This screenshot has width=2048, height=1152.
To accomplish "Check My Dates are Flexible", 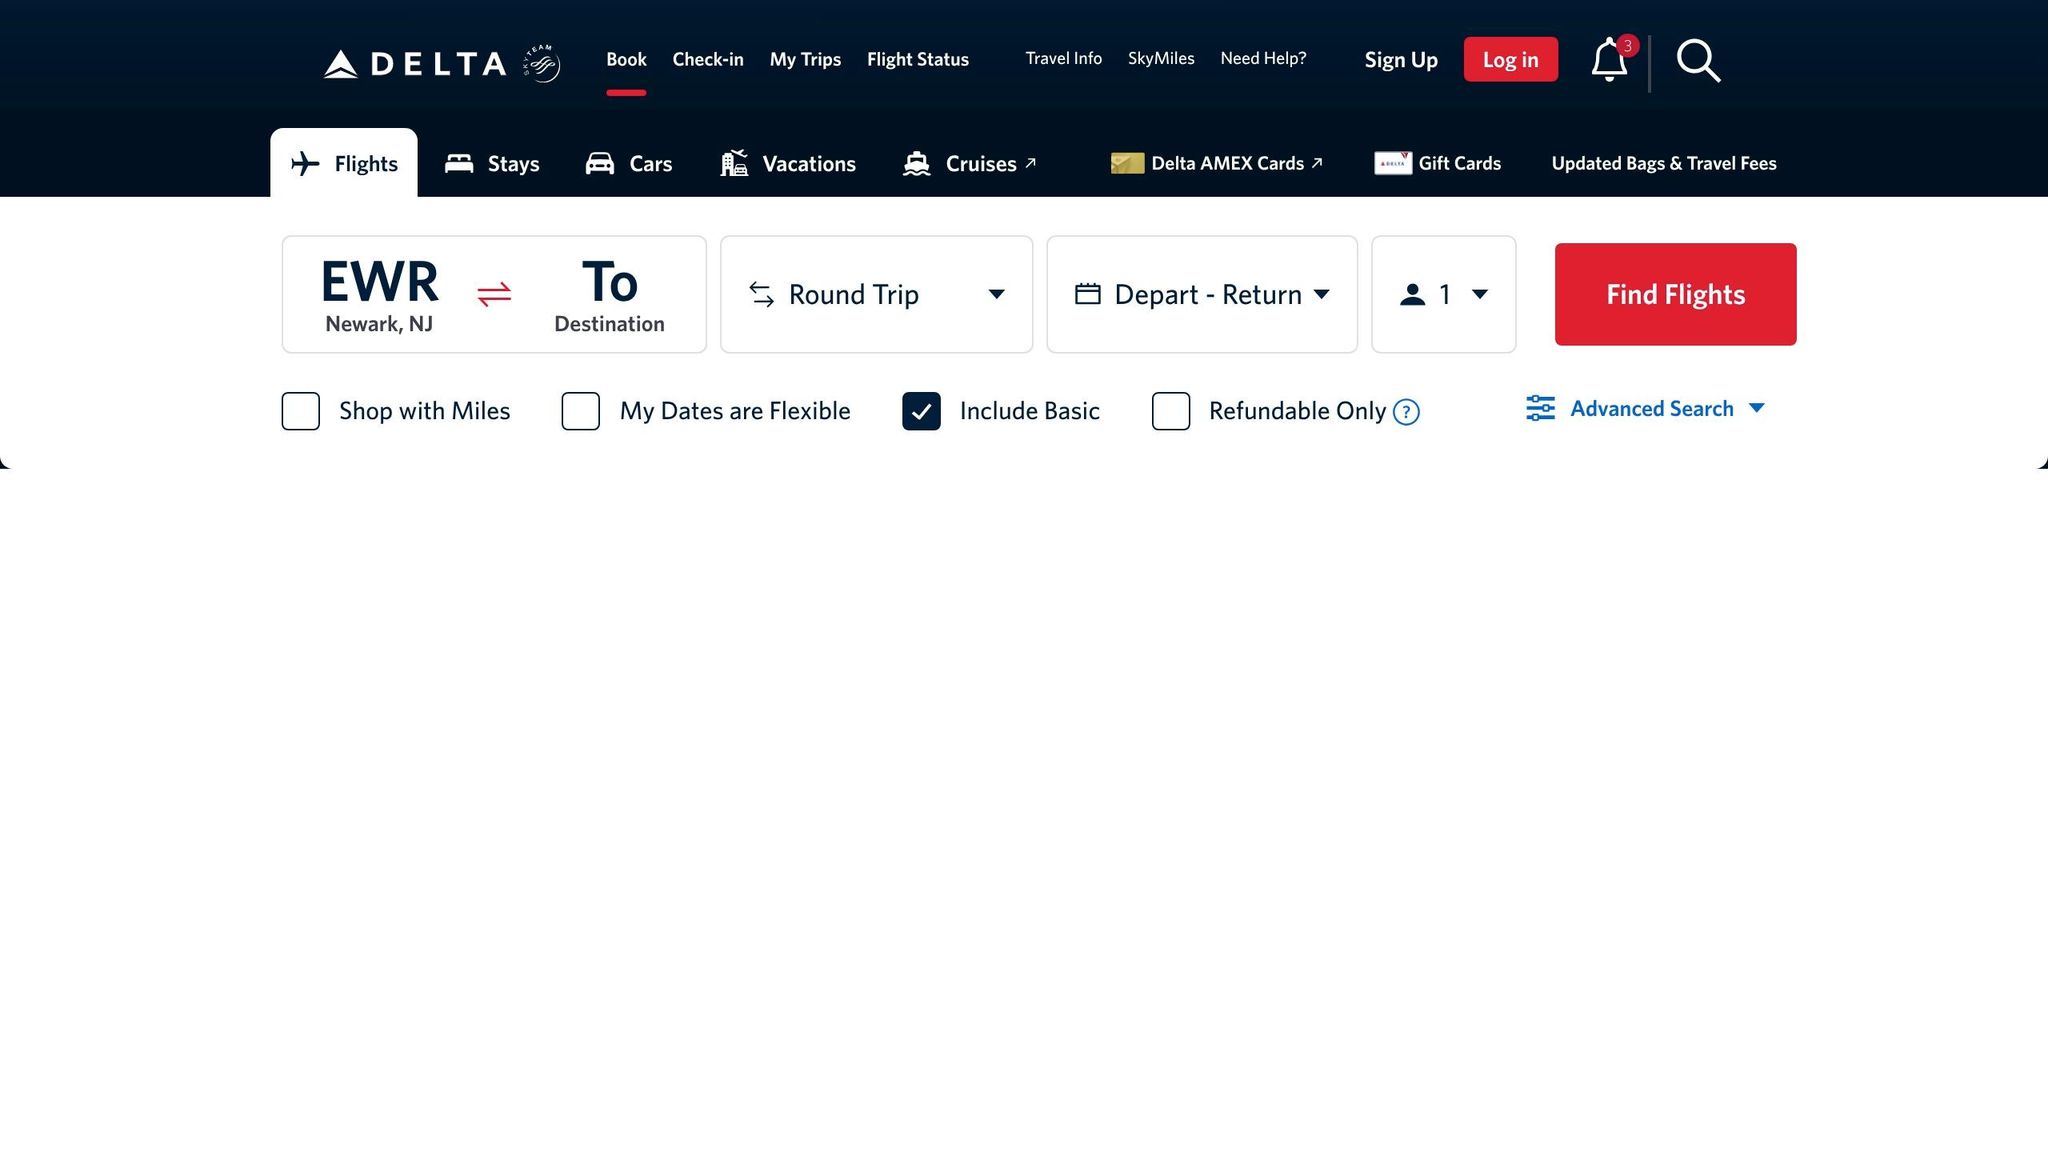I will [581, 411].
